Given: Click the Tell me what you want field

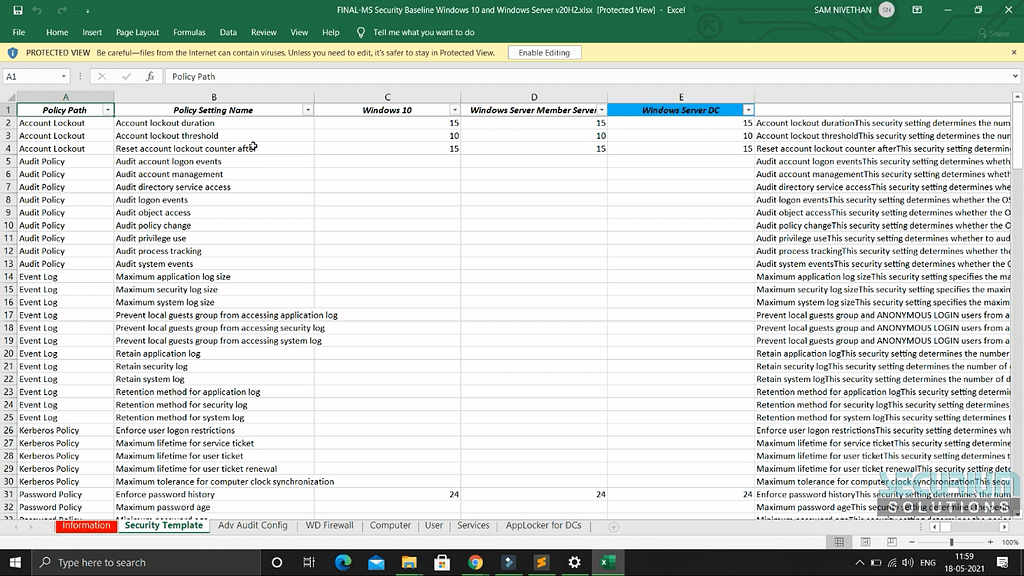Looking at the screenshot, I should (x=424, y=32).
